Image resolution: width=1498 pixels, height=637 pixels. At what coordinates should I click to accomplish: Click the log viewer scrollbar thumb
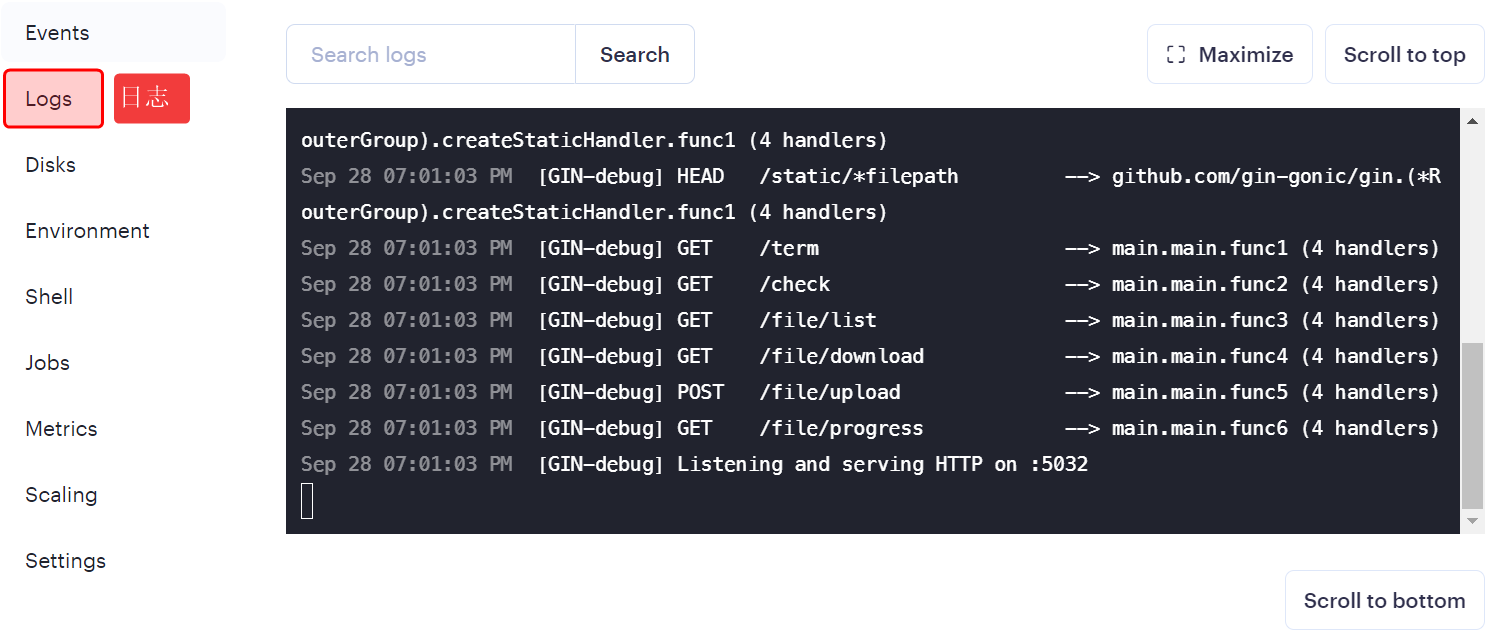point(1472,425)
